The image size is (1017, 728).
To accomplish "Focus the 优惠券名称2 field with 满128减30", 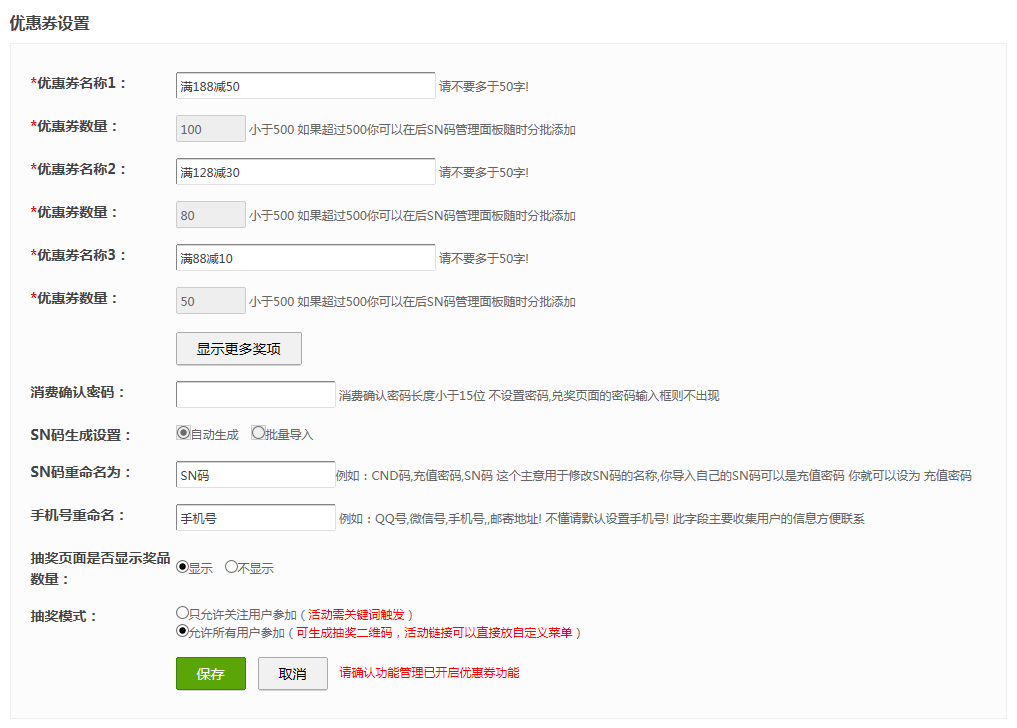I will click(x=305, y=172).
